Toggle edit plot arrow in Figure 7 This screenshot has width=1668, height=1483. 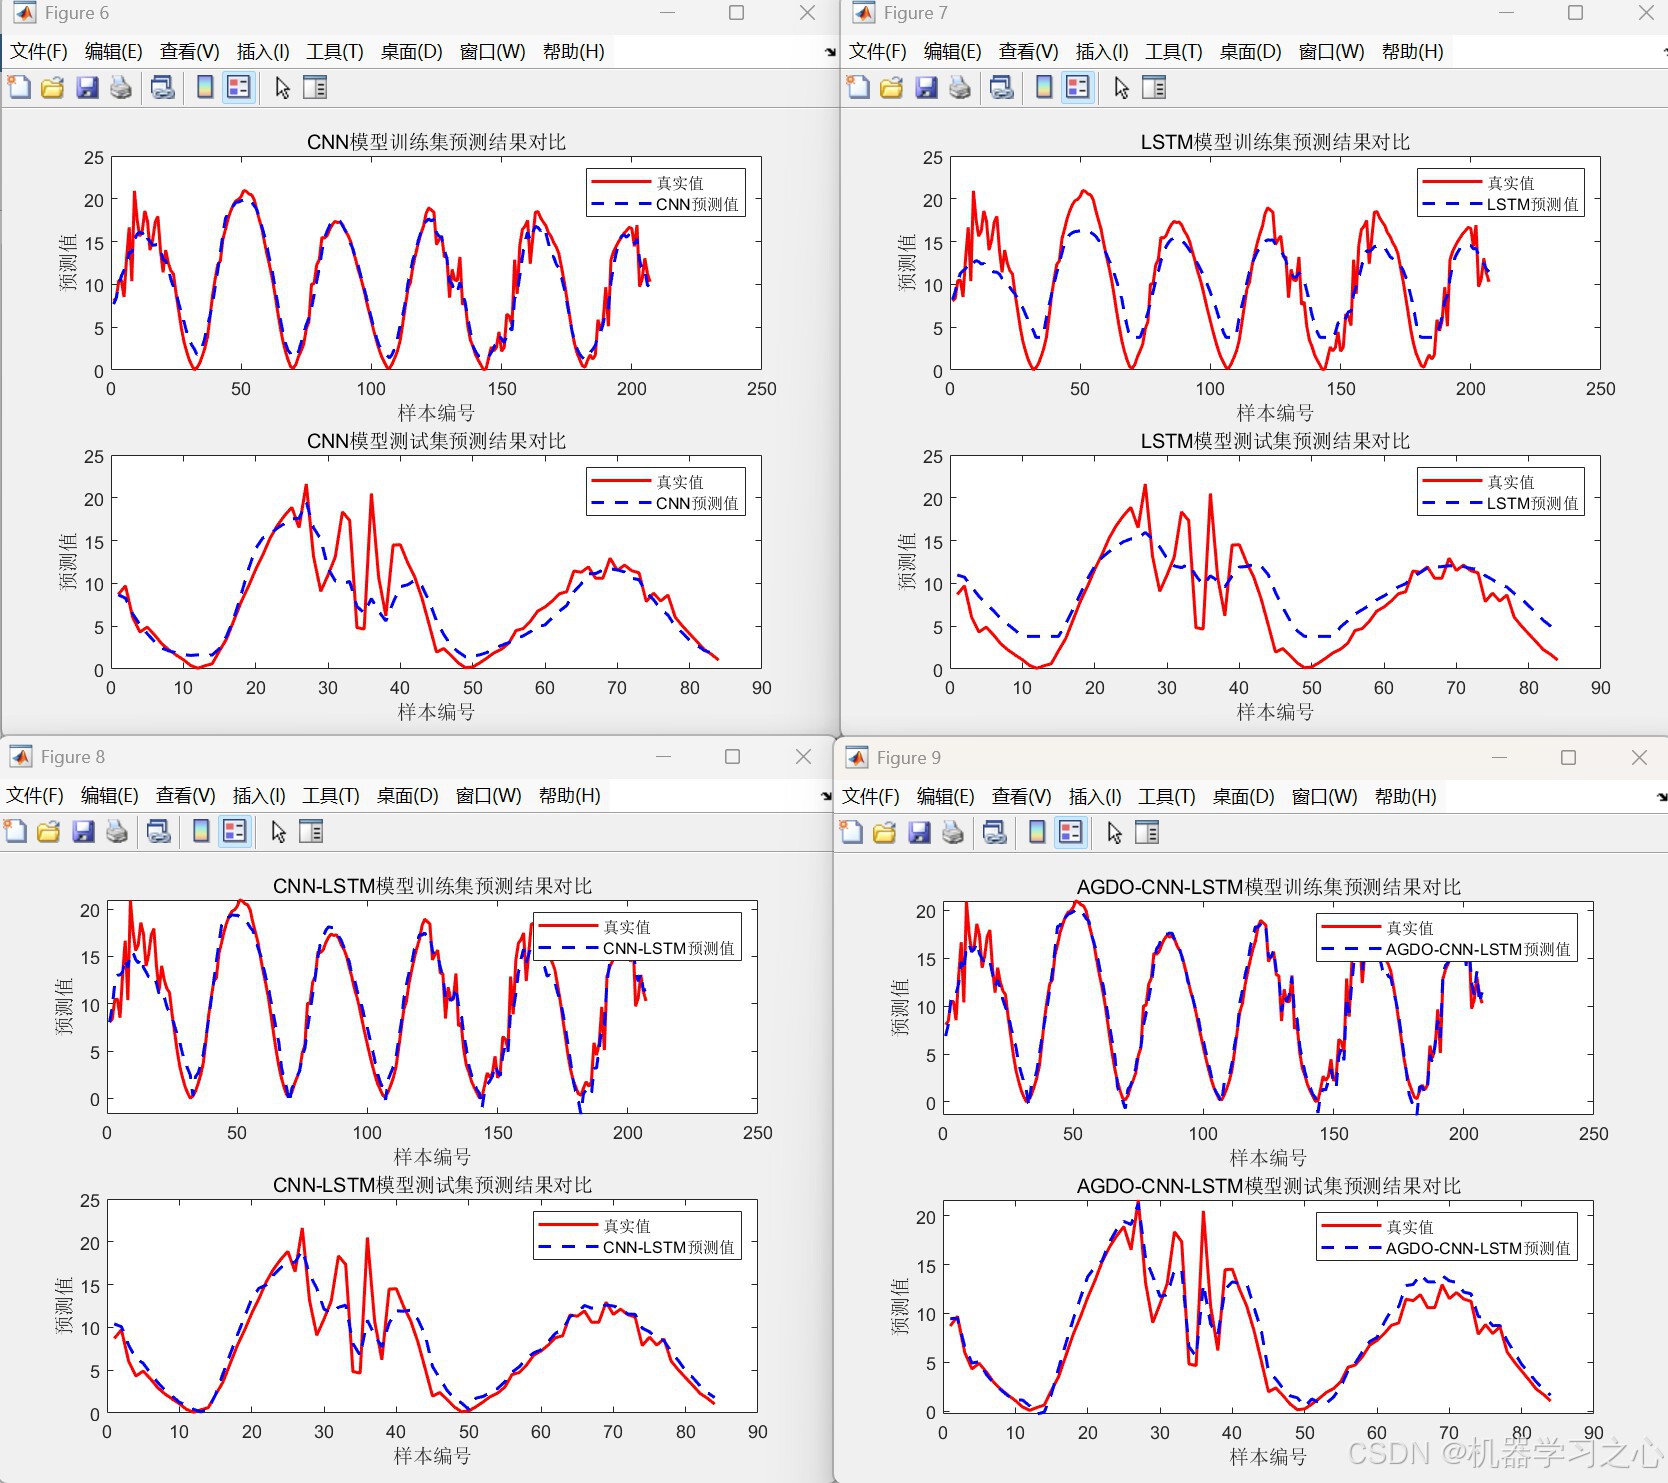[x=1121, y=88]
